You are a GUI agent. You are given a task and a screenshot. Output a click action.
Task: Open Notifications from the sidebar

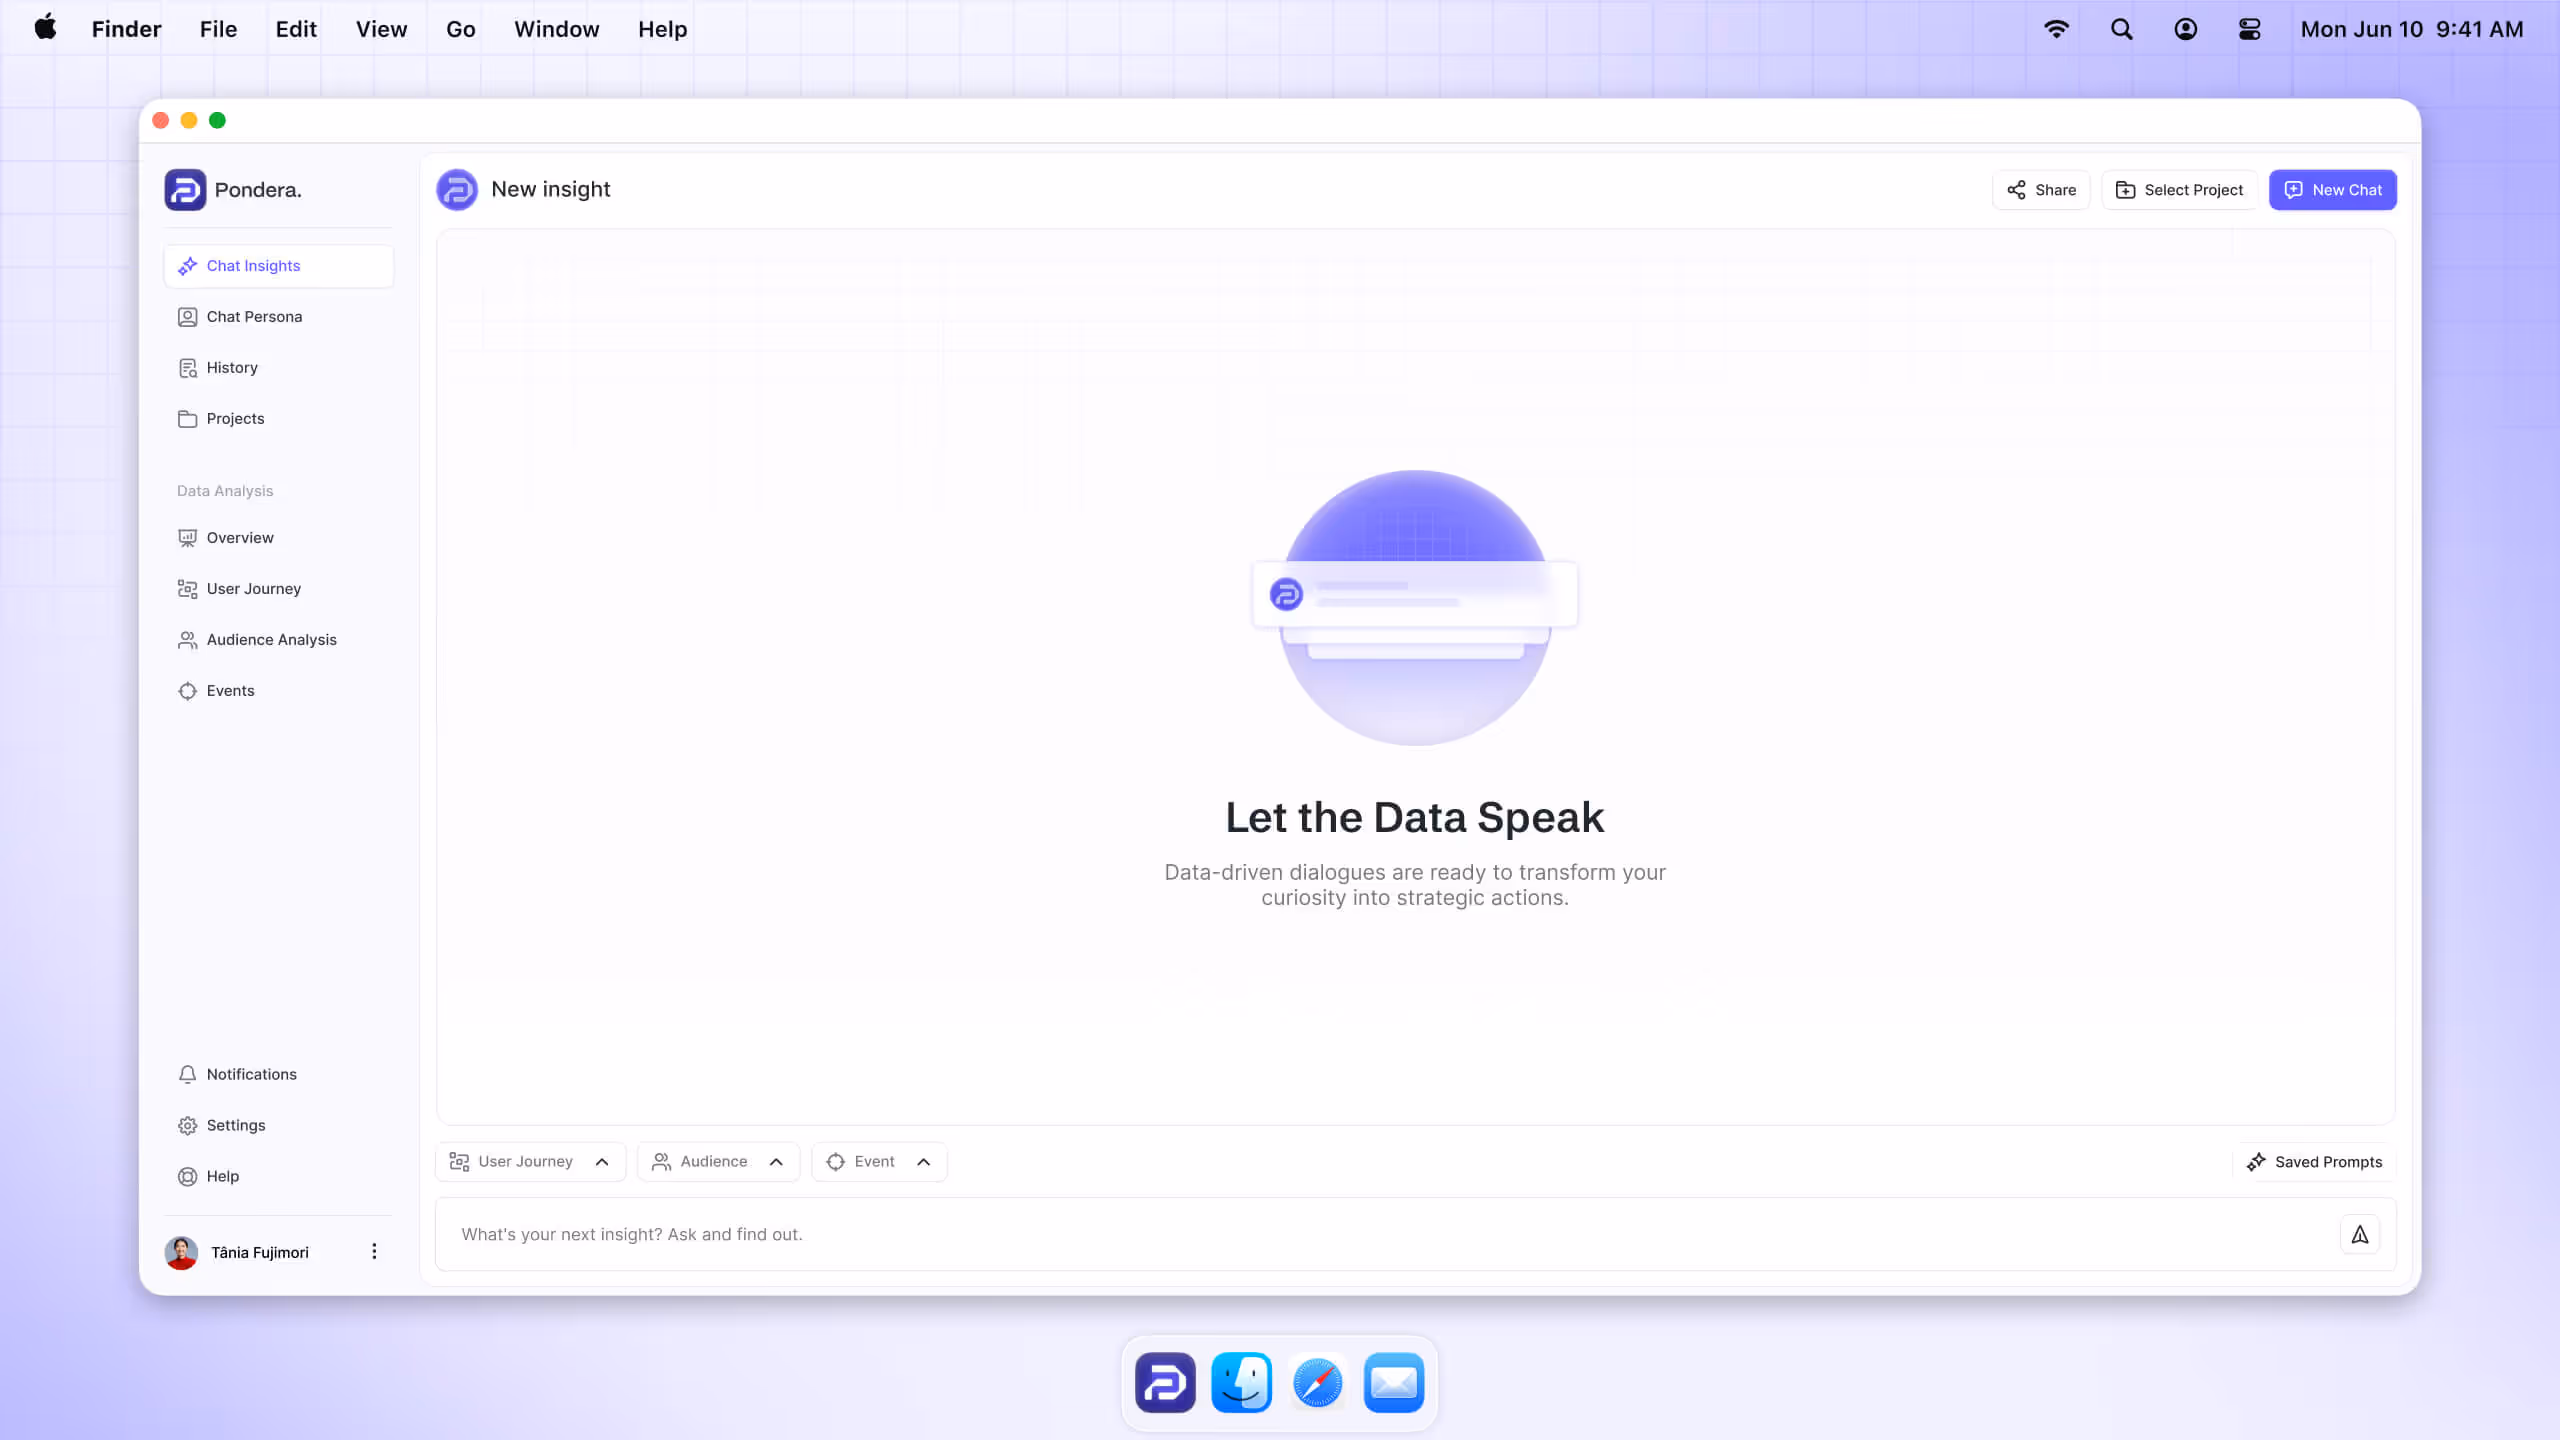[x=250, y=1074]
